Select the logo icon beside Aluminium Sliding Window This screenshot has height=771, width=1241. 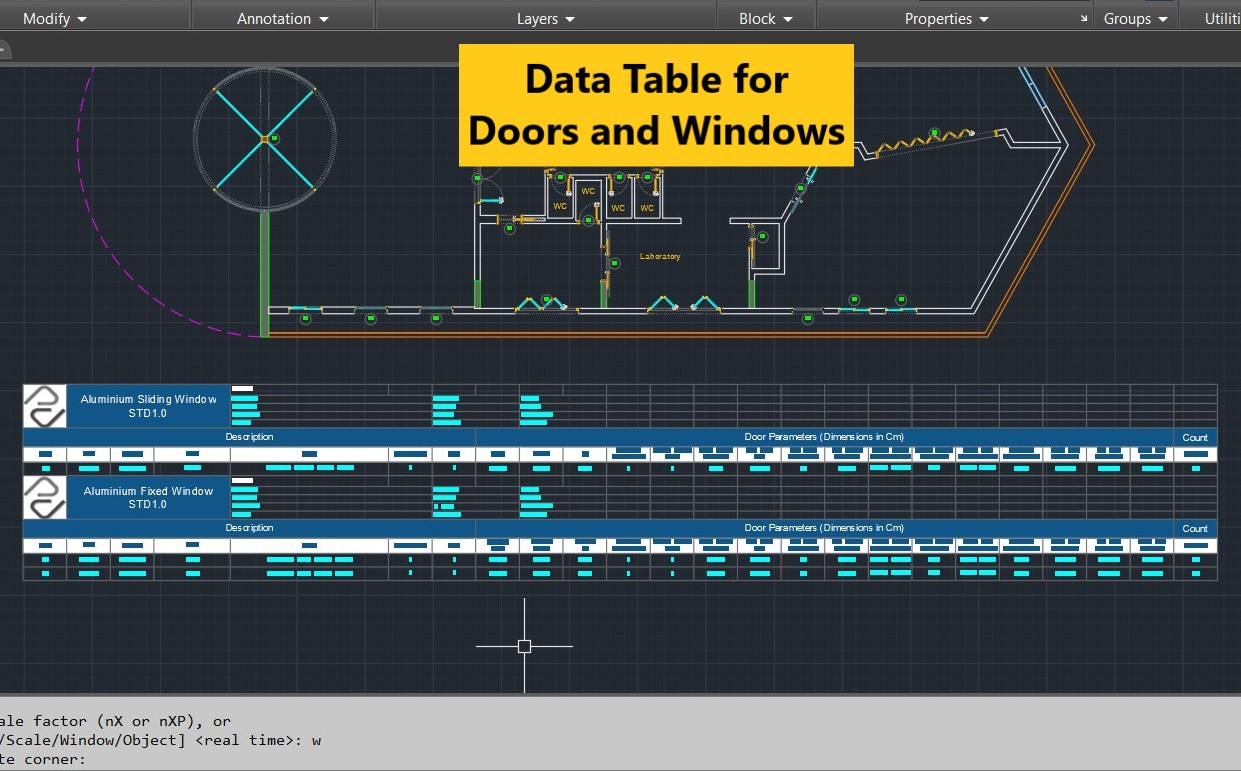45,406
